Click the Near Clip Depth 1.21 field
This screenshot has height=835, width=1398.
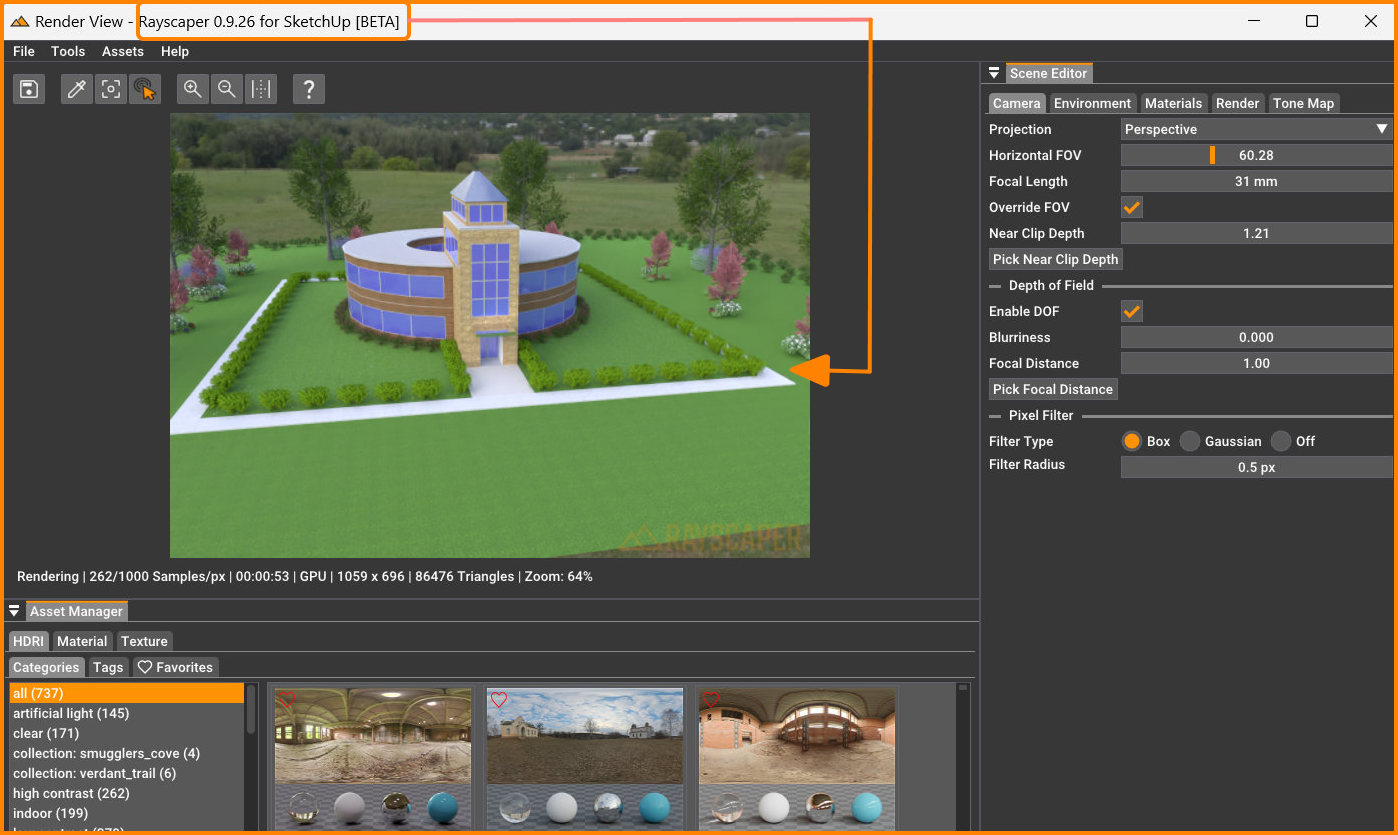tap(1256, 233)
